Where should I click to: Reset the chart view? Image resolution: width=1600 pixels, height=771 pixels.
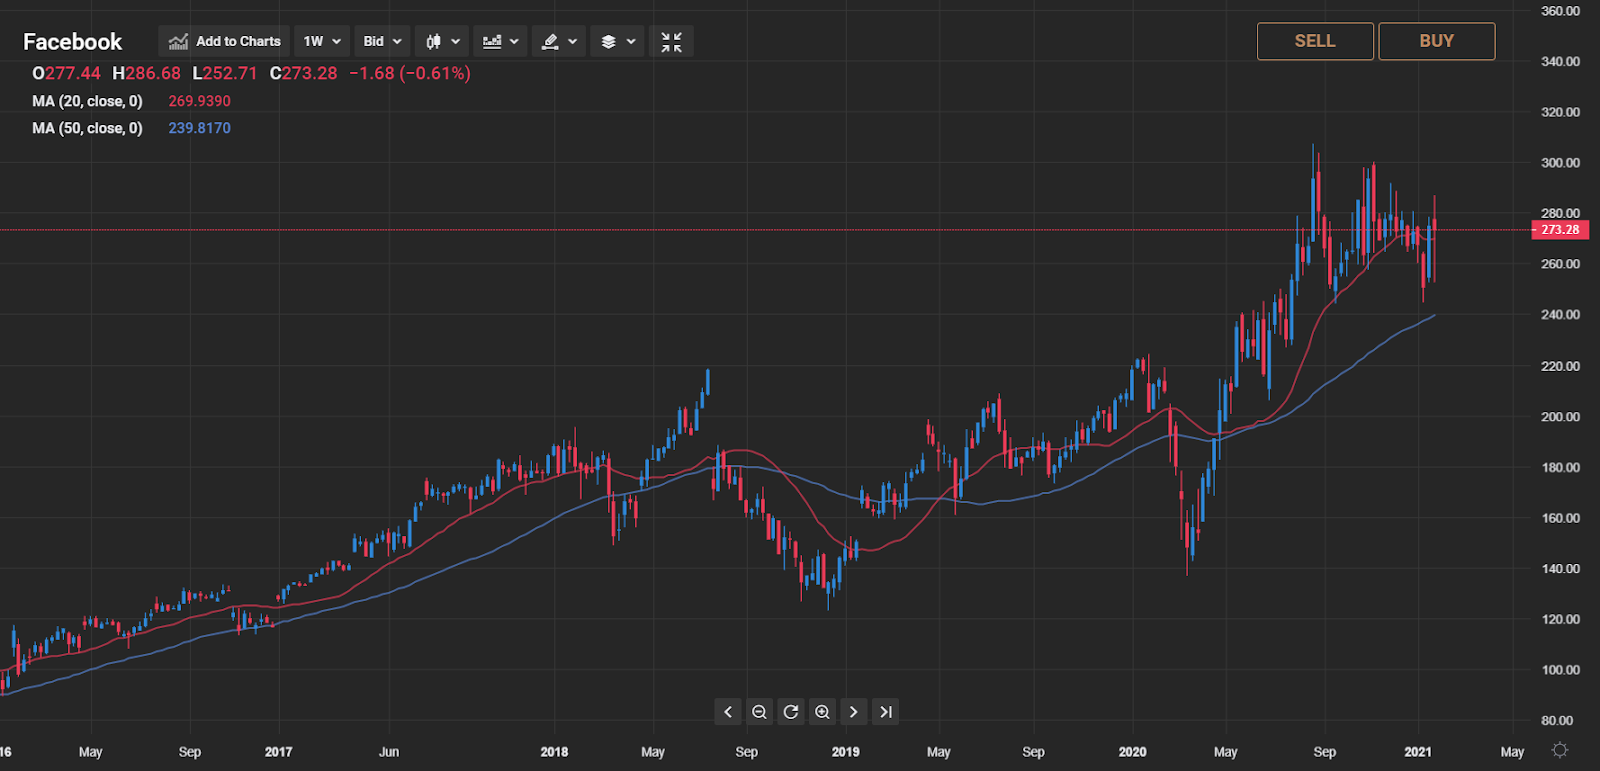(x=791, y=712)
